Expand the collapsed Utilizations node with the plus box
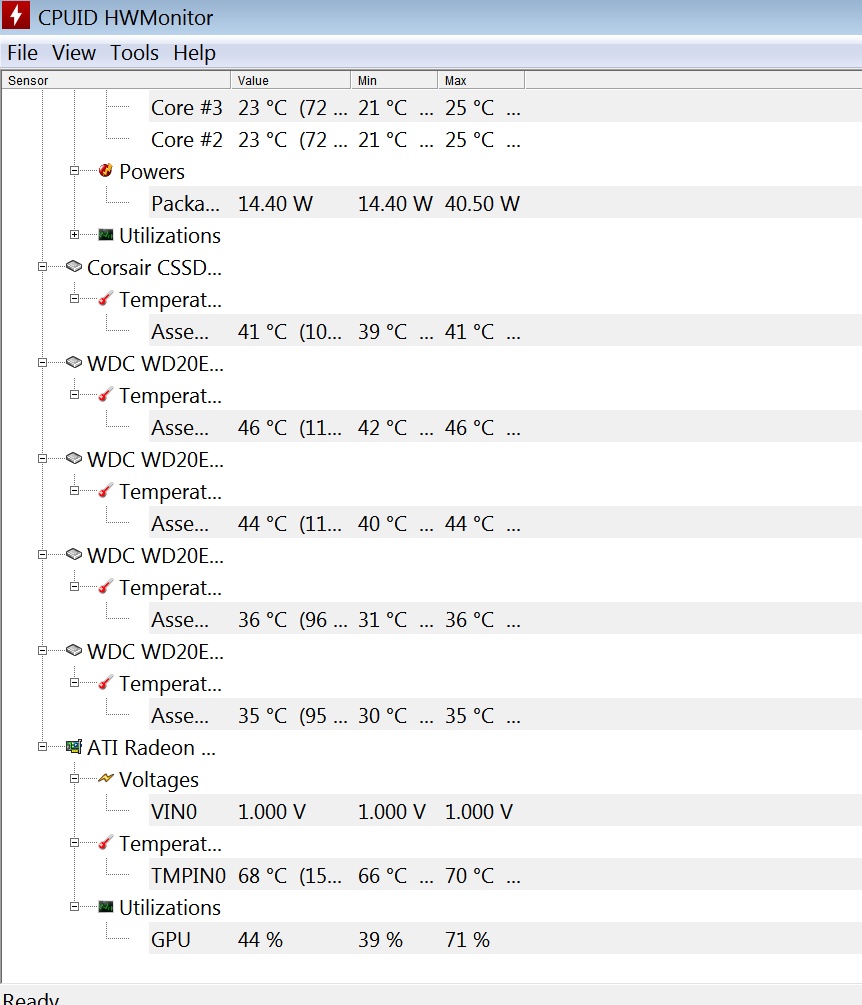The image size is (862, 1005). pyautogui.click(x=74, y=235)
